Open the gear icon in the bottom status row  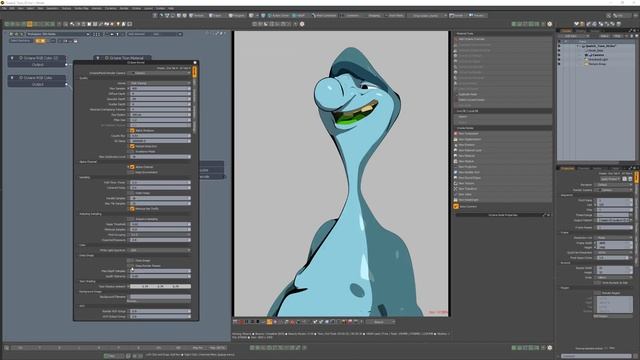point(550,348)
